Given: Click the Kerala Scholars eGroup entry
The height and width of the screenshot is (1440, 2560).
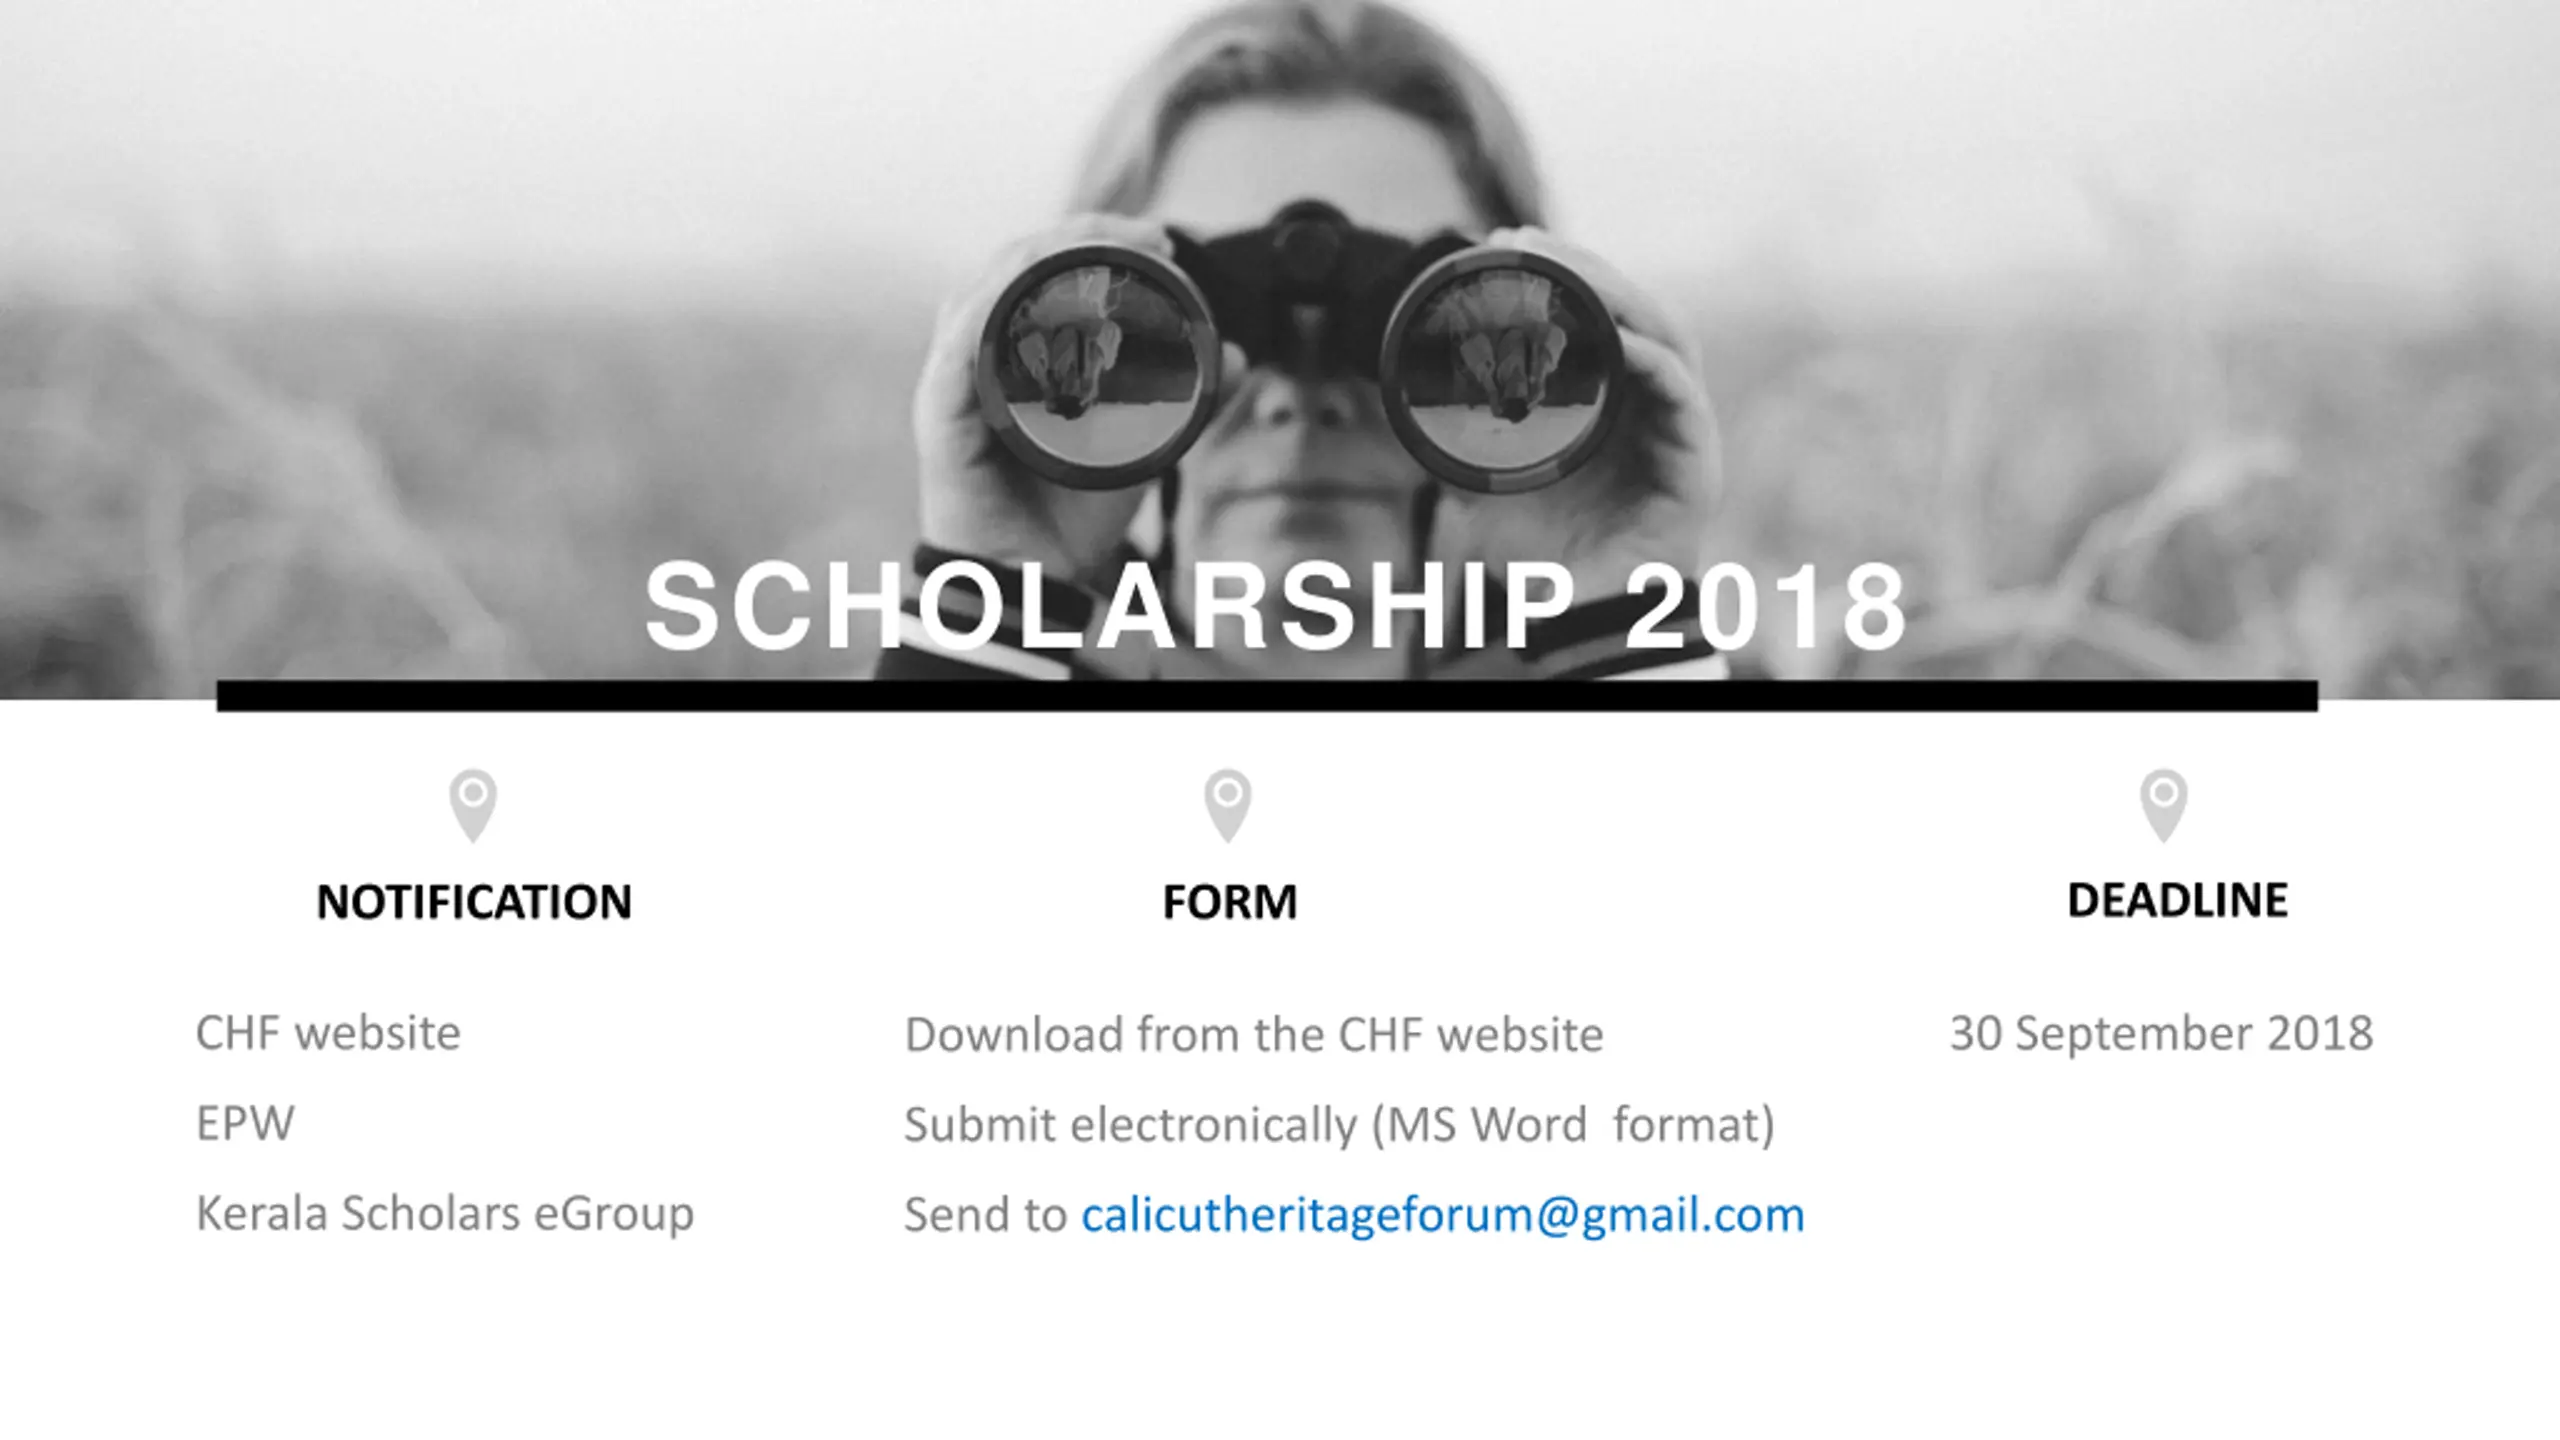Looking at the screenshot, I should (445, 1214).
